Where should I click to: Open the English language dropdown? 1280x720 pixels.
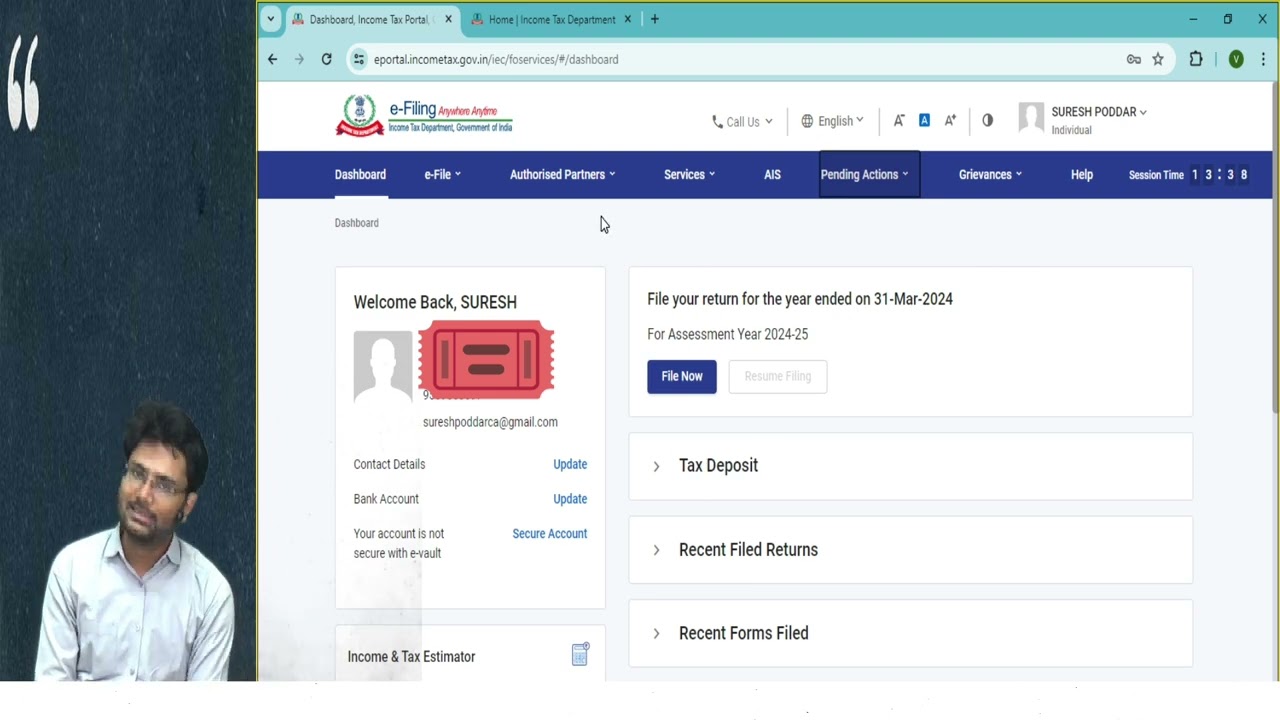(832, 121)
